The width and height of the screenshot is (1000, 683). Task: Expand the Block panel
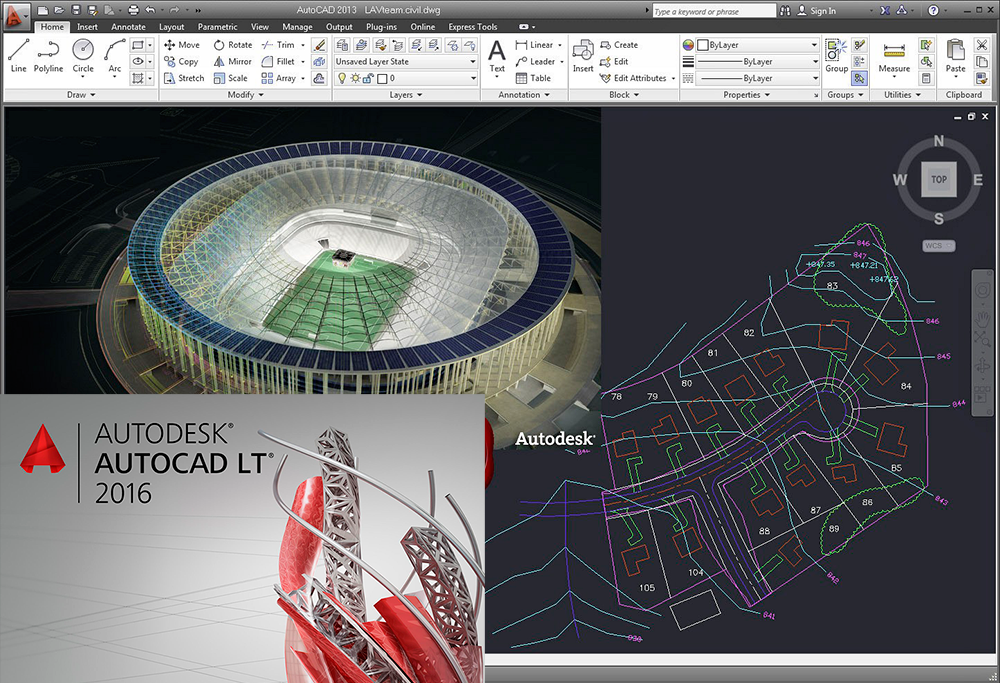[624, 94]
